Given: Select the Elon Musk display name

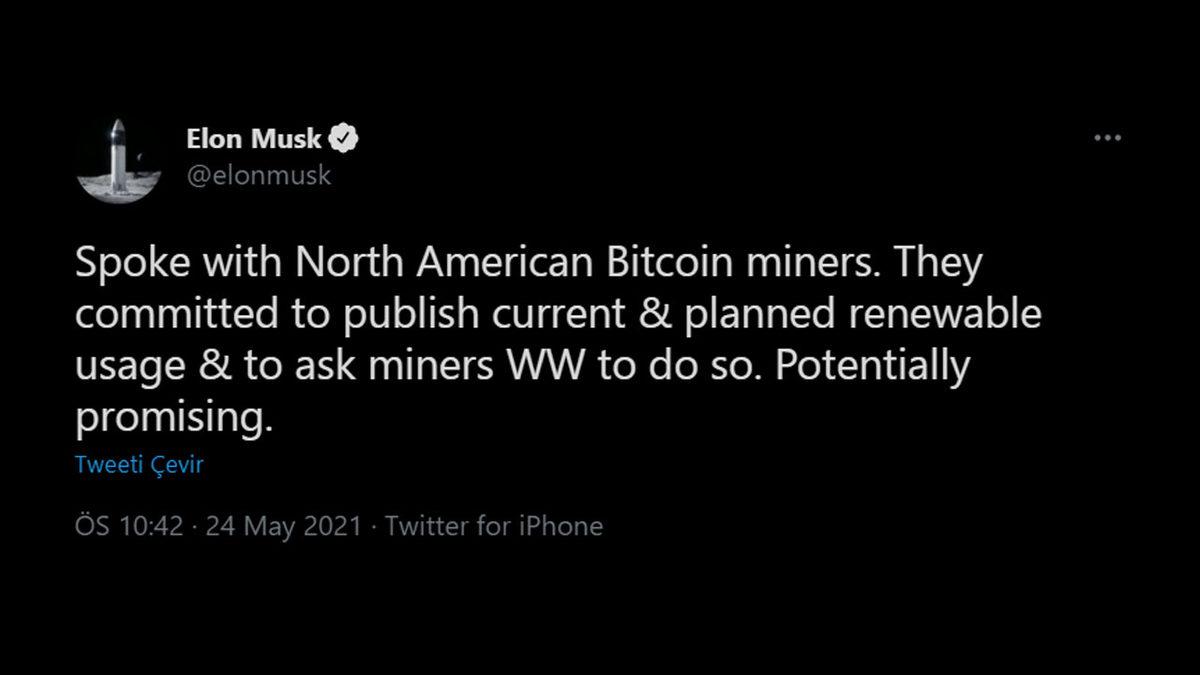Looking at the screenshot, I should click(254, 139).
